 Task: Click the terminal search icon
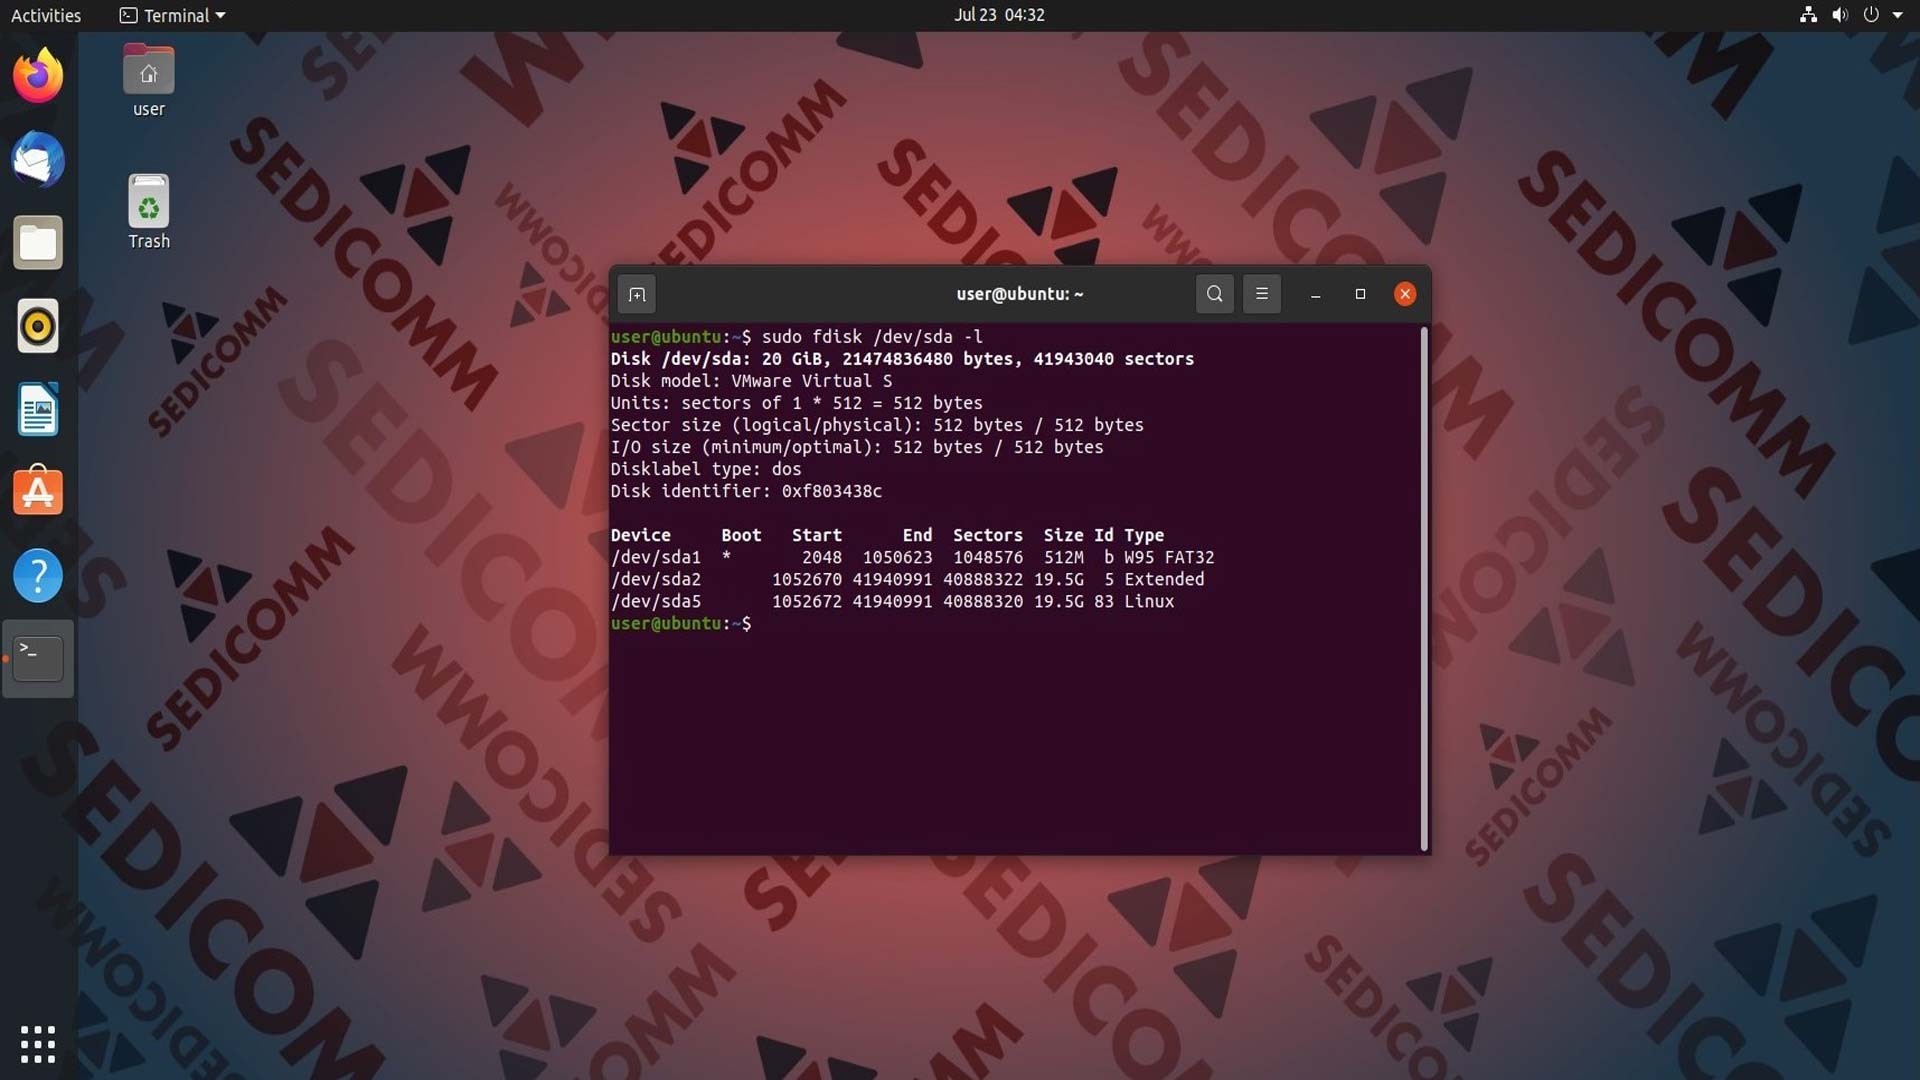pos(1214,294)
